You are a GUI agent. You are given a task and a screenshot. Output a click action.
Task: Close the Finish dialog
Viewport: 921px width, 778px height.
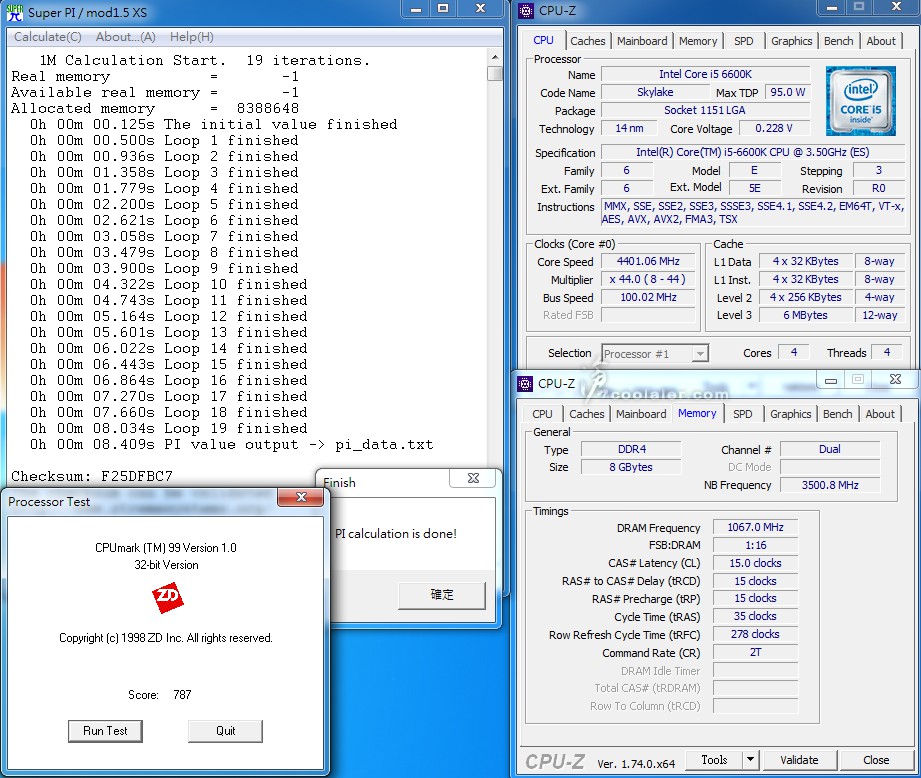tap(473, 478)
